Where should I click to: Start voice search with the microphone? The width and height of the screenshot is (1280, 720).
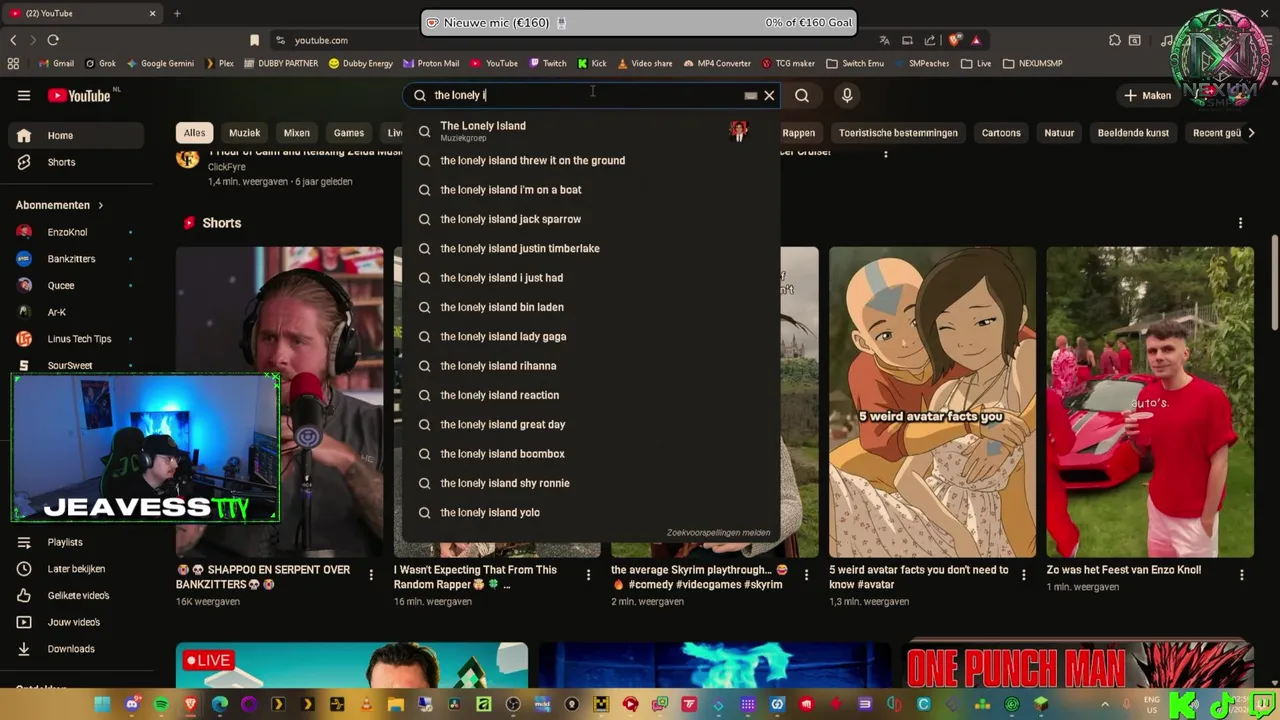pos(847,95)
